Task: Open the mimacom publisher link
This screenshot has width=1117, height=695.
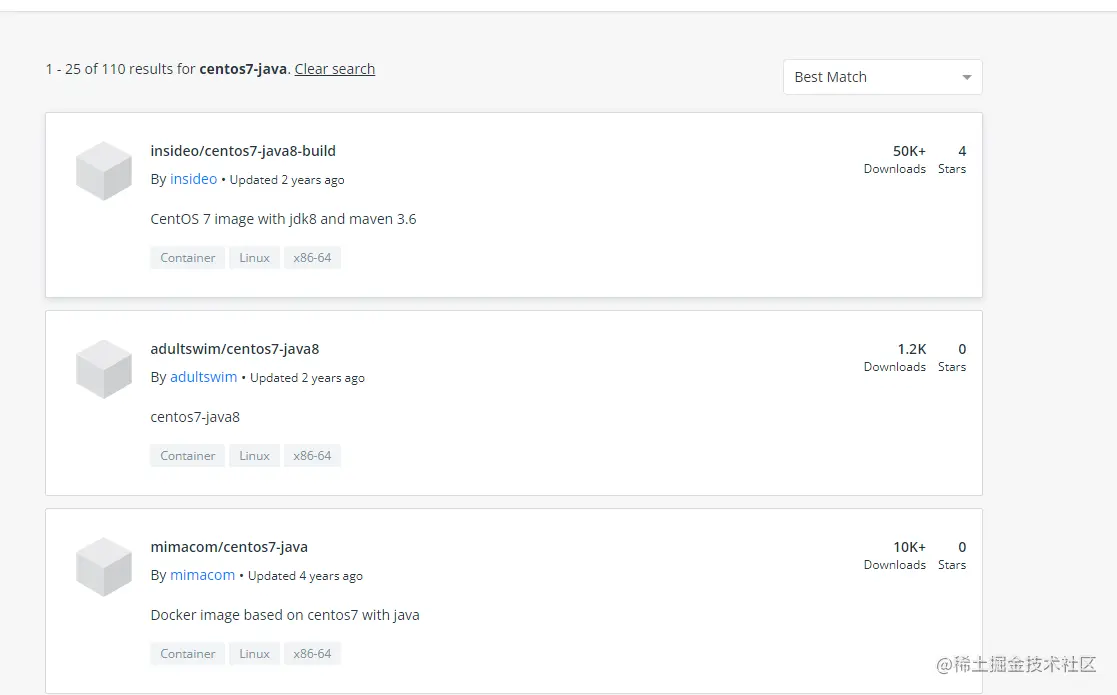Action: coord(202,575)
